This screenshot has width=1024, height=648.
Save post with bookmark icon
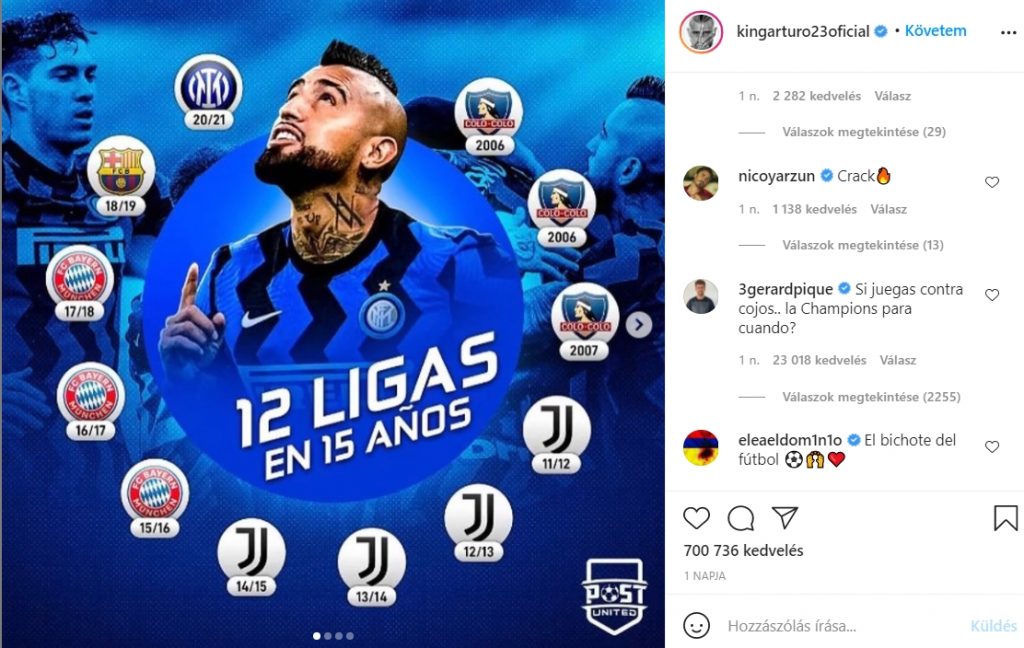tap(1005, 517)
